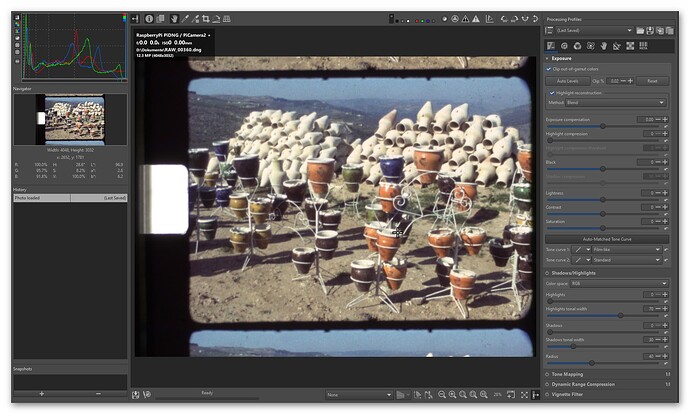Viewport: 690px width, 414px height.
Task: Adjust the Black slider
Action: pyautogui.click(x=602, y=169)
